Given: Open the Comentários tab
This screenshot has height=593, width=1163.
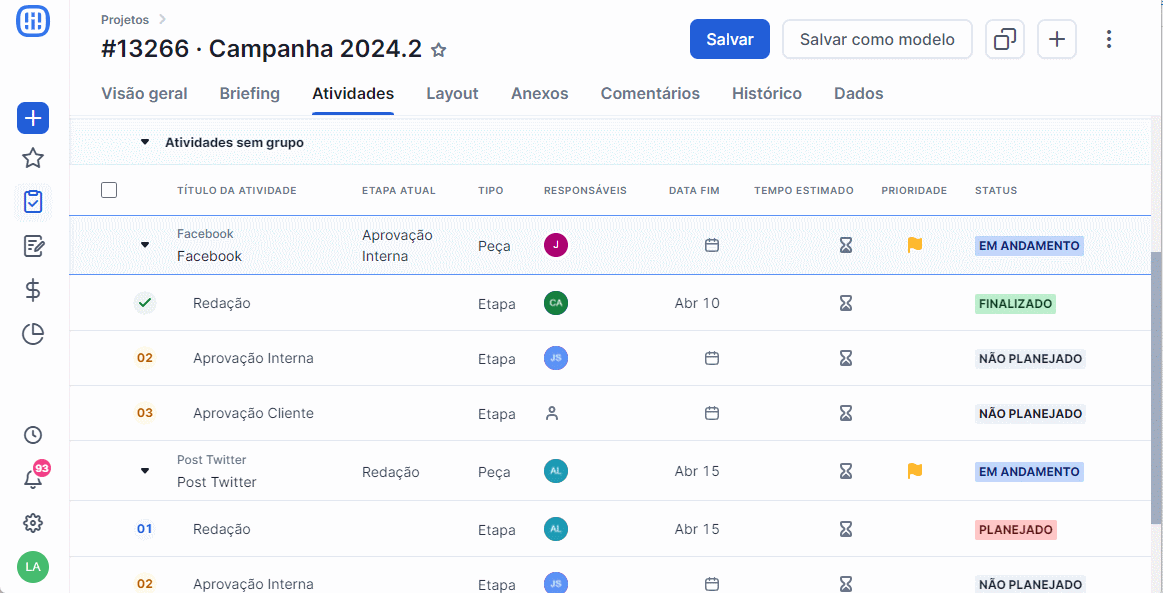Looking at the screenshot, I should (x=650, y=94).
